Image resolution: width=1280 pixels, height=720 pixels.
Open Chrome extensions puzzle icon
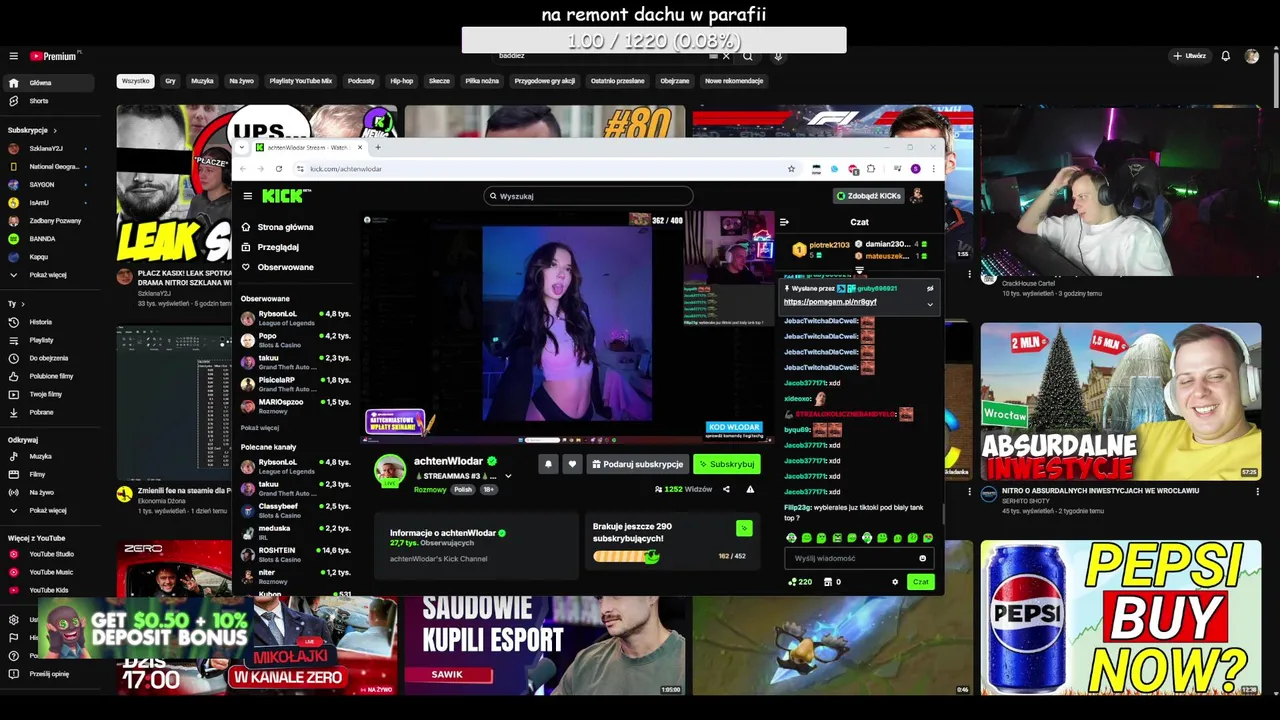tap(870, 169)
